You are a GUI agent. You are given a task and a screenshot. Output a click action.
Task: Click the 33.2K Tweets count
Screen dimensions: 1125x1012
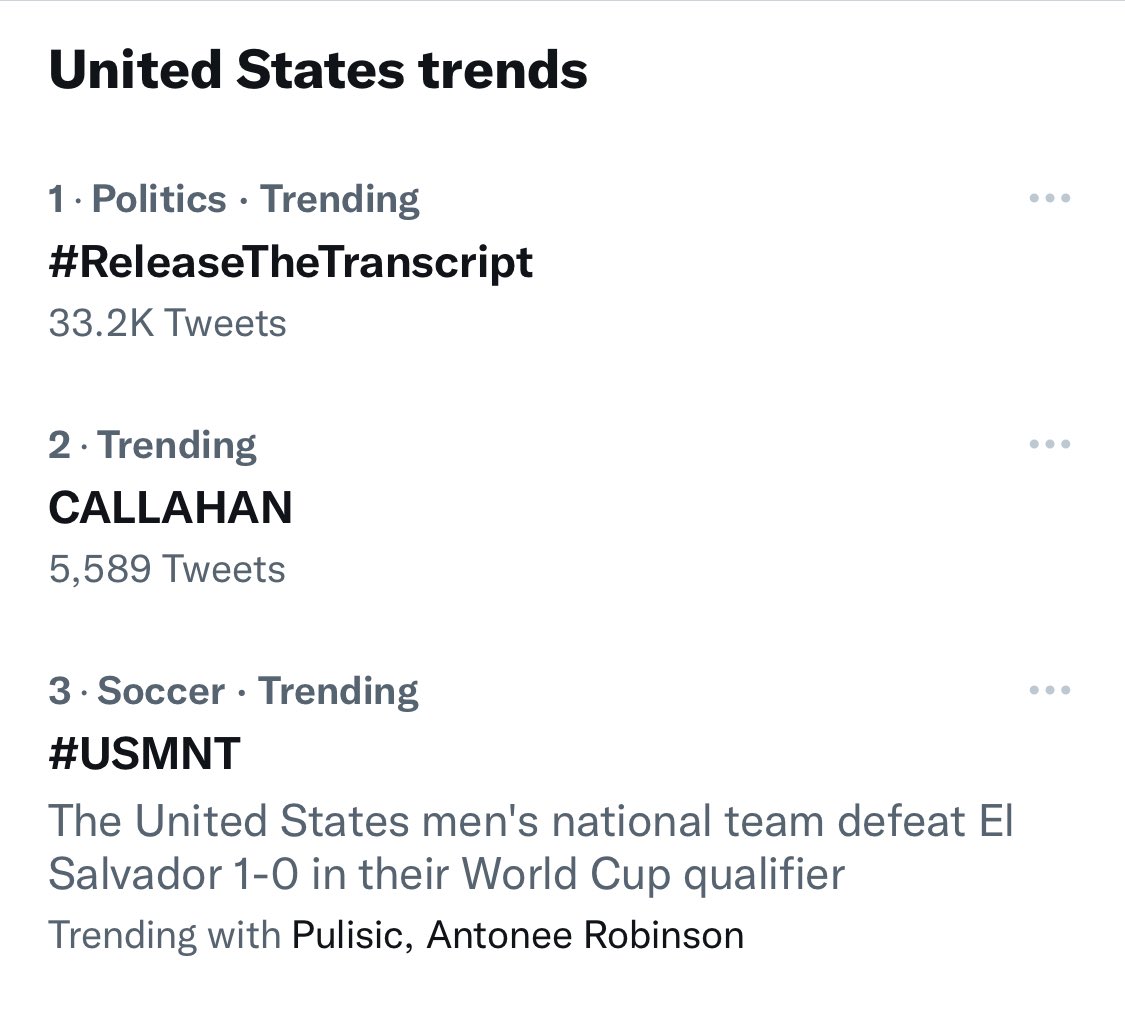[167, 323]
